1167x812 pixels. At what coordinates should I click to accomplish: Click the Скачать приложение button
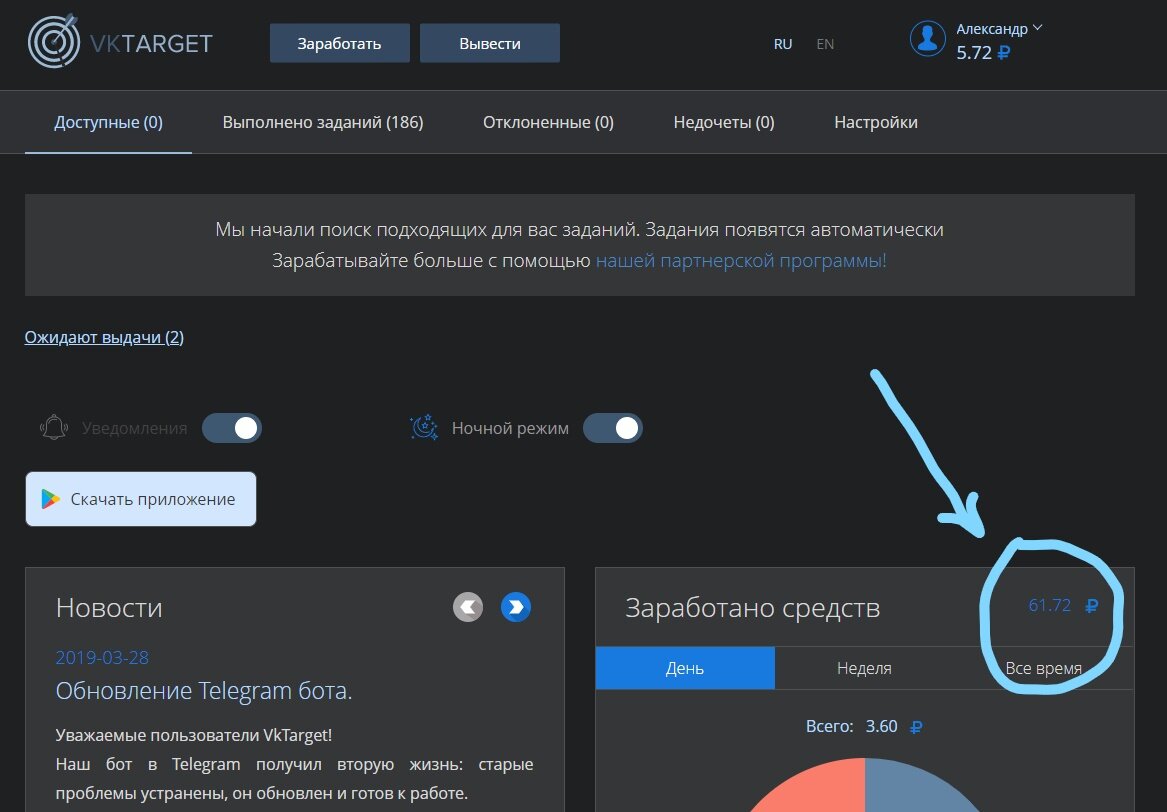coord(141,499)
